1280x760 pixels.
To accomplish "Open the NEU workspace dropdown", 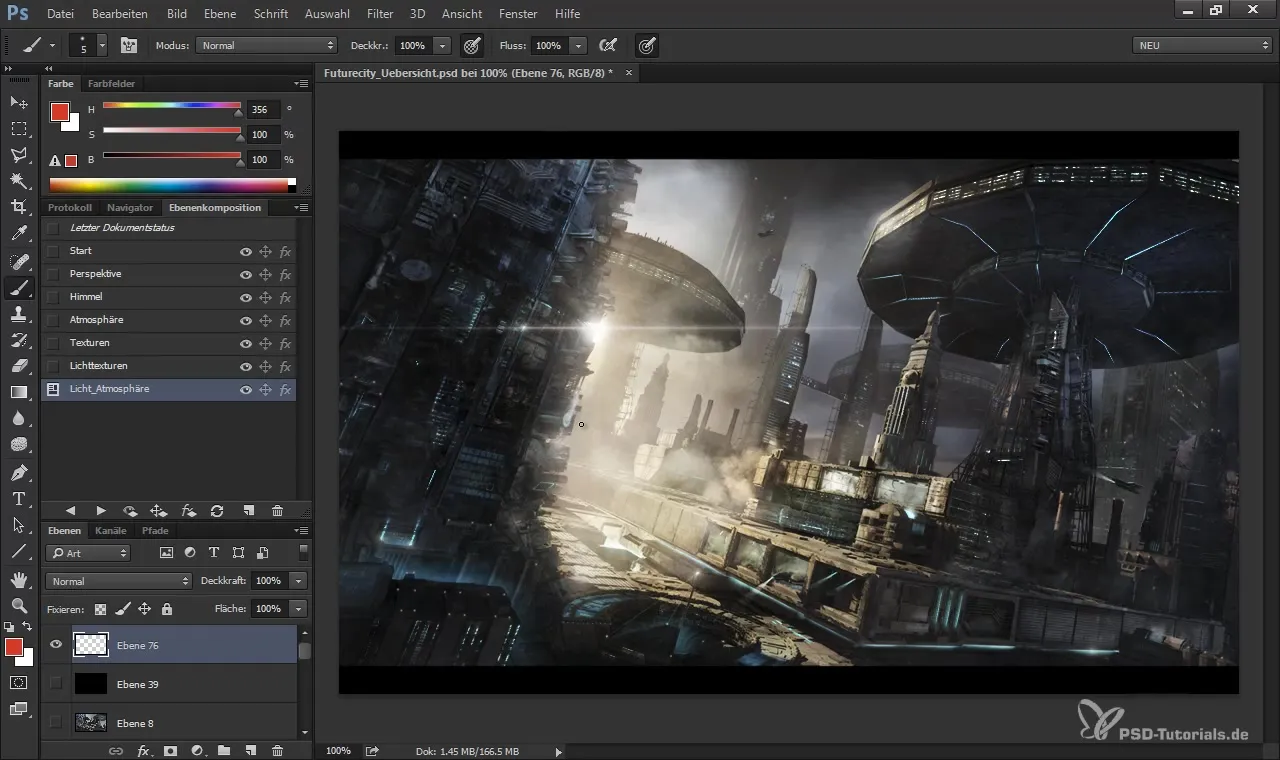I will coord(1203,45).
